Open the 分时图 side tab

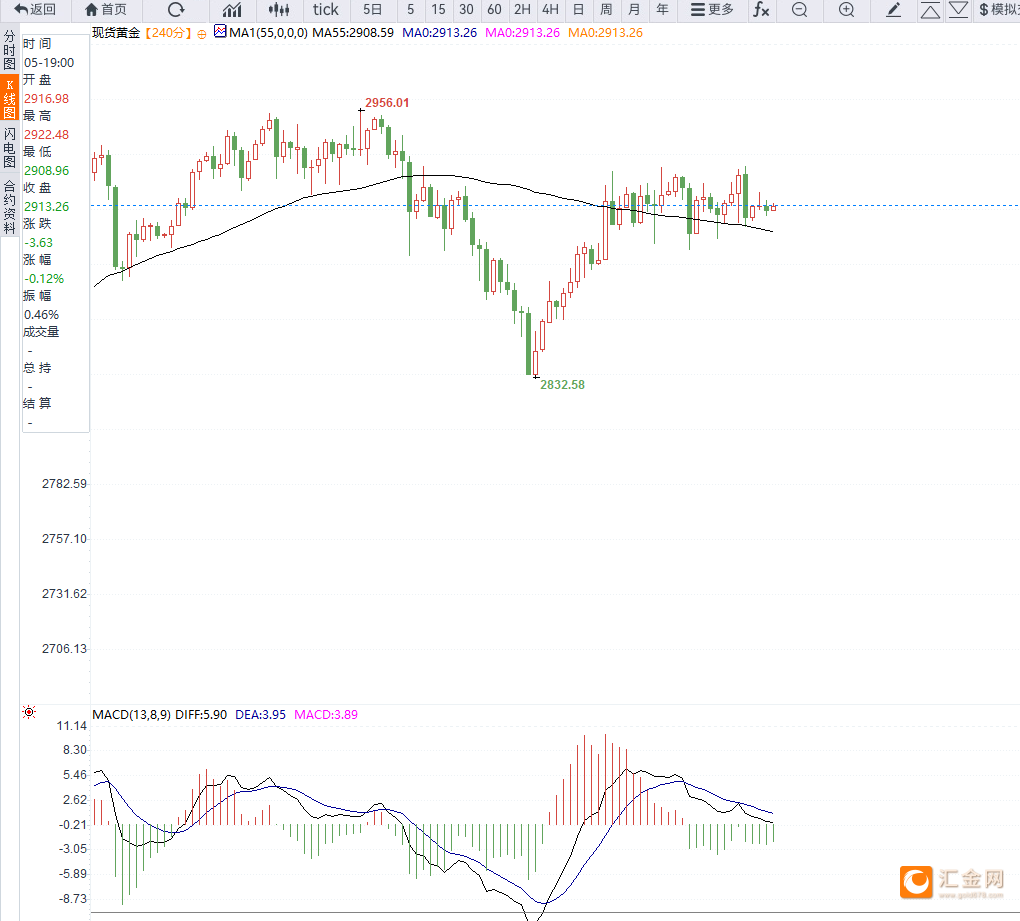[9, 49]
